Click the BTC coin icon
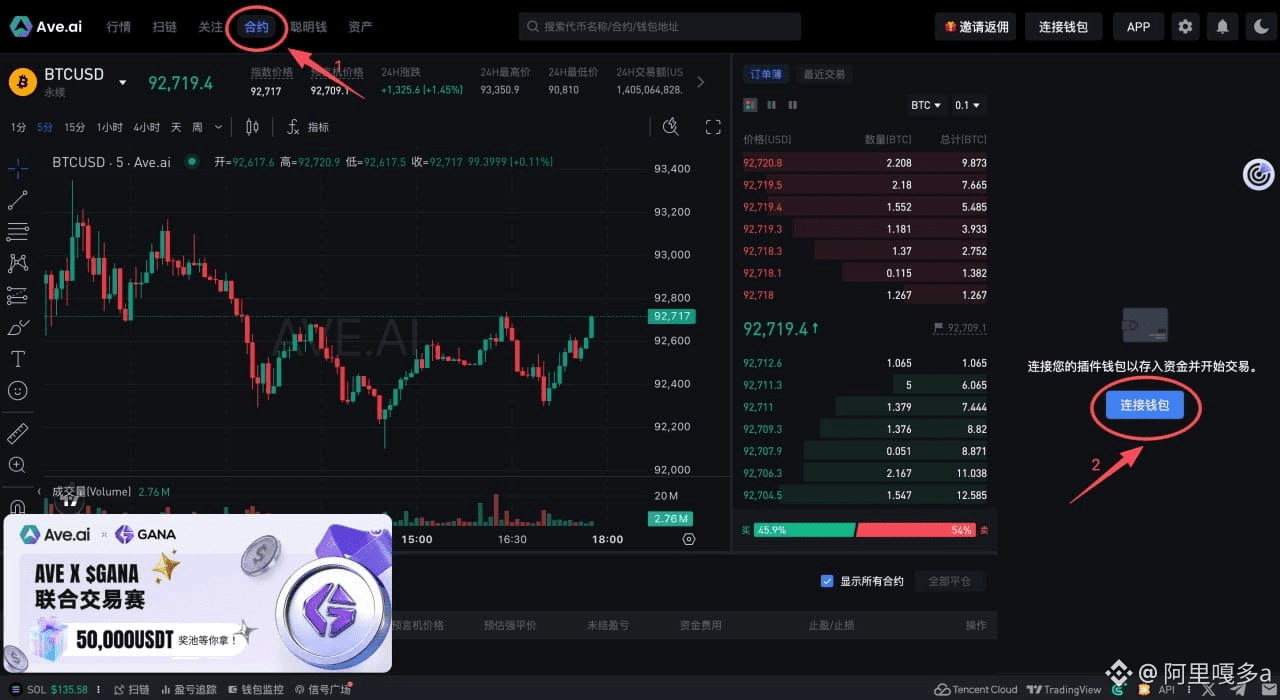This screenshot has width=1280, height=700. tap(23, 82)
